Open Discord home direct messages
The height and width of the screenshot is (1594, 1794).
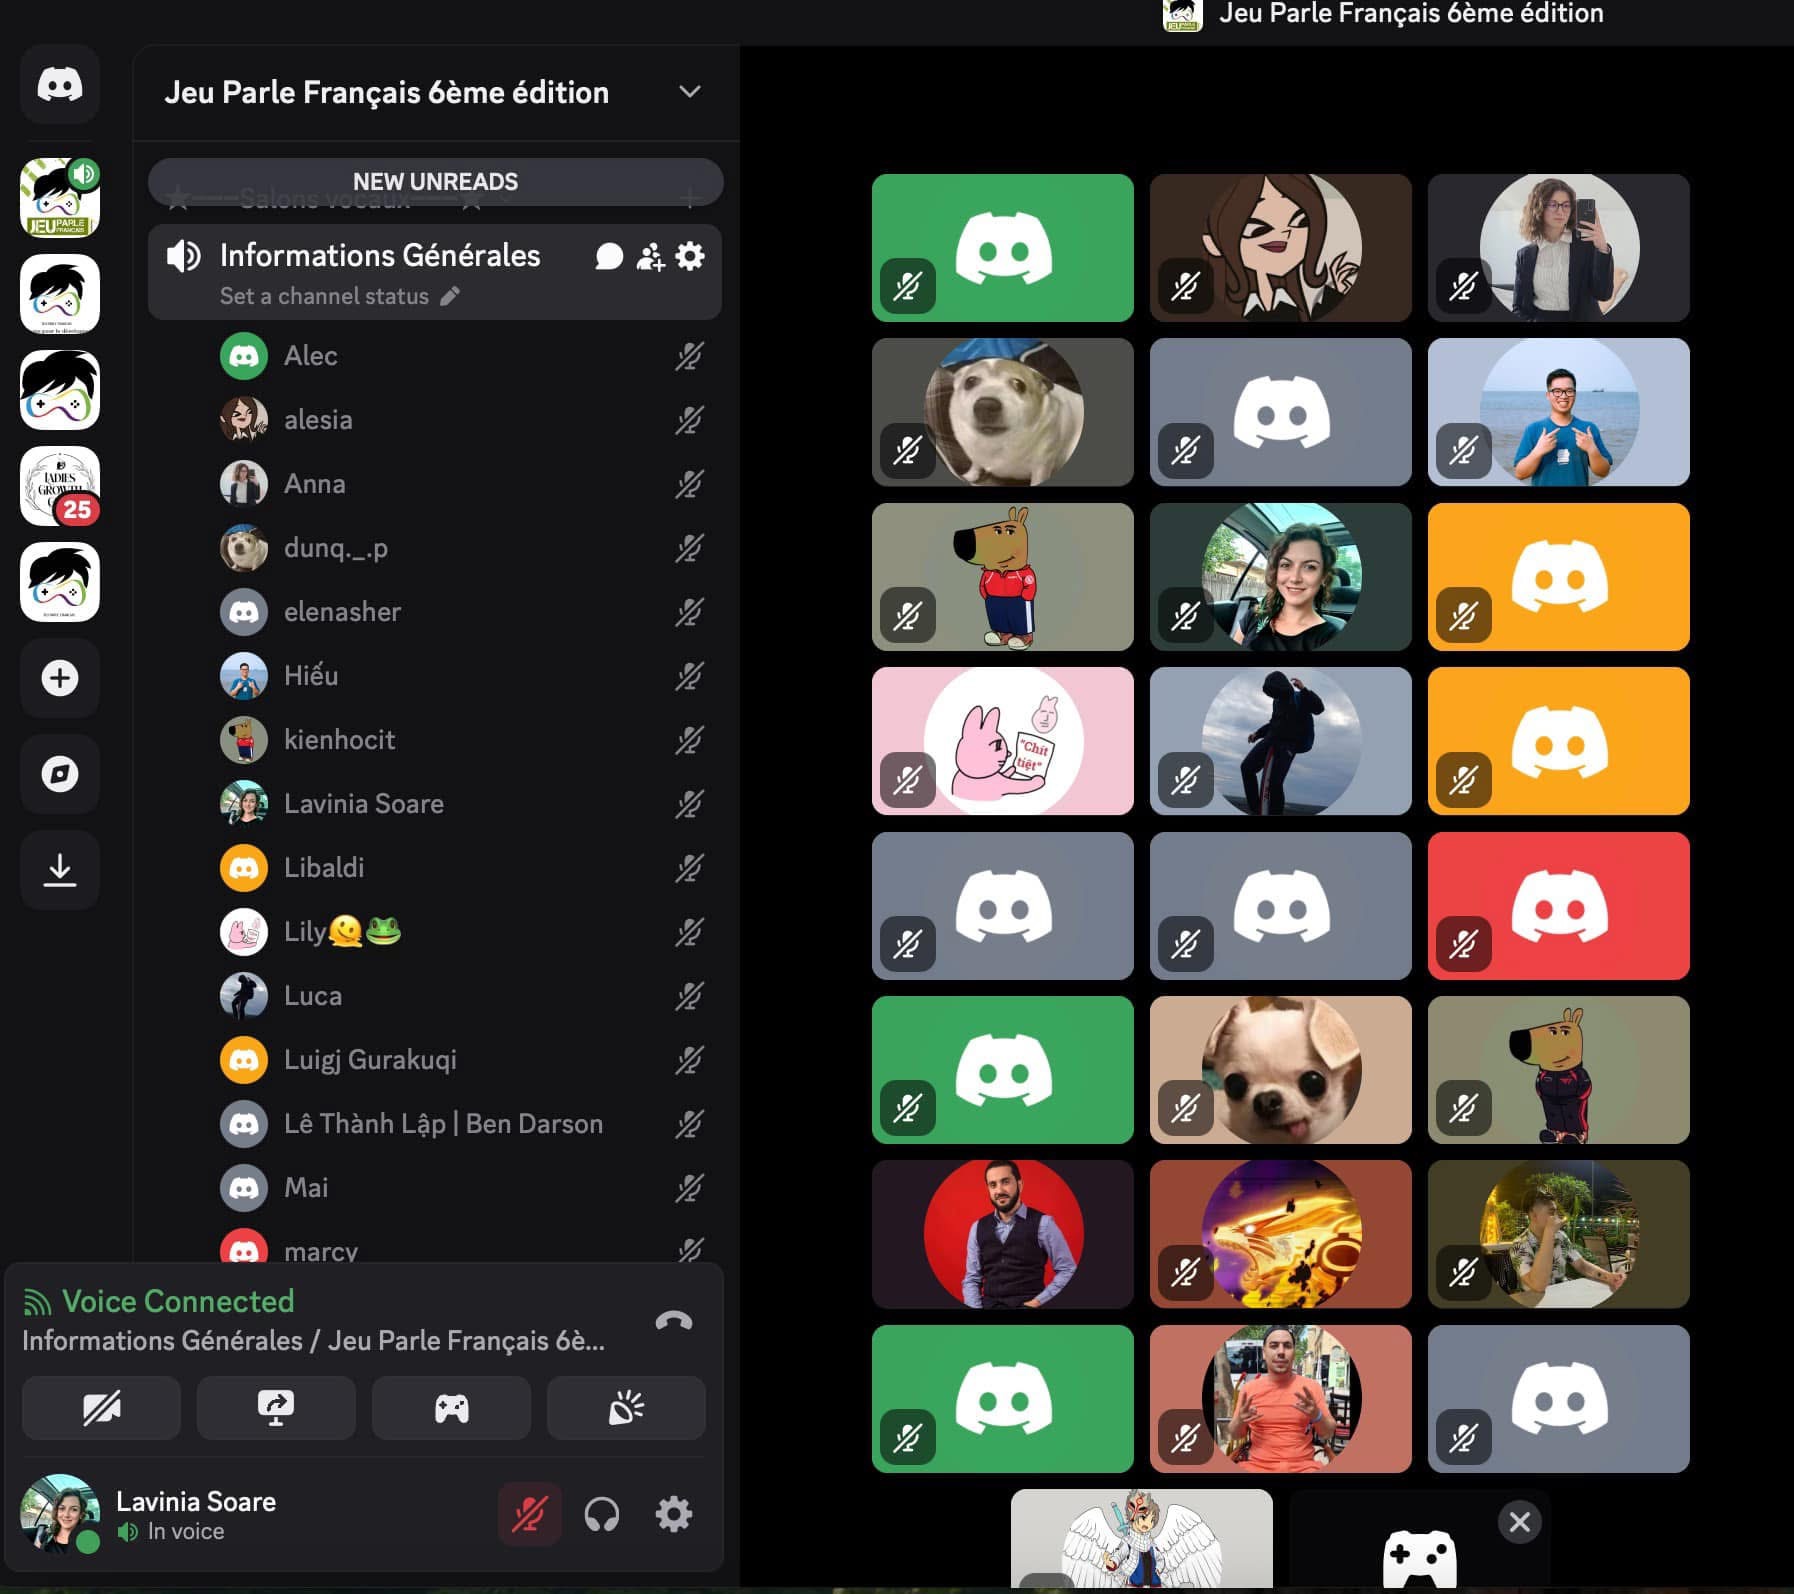coord(60,85)
